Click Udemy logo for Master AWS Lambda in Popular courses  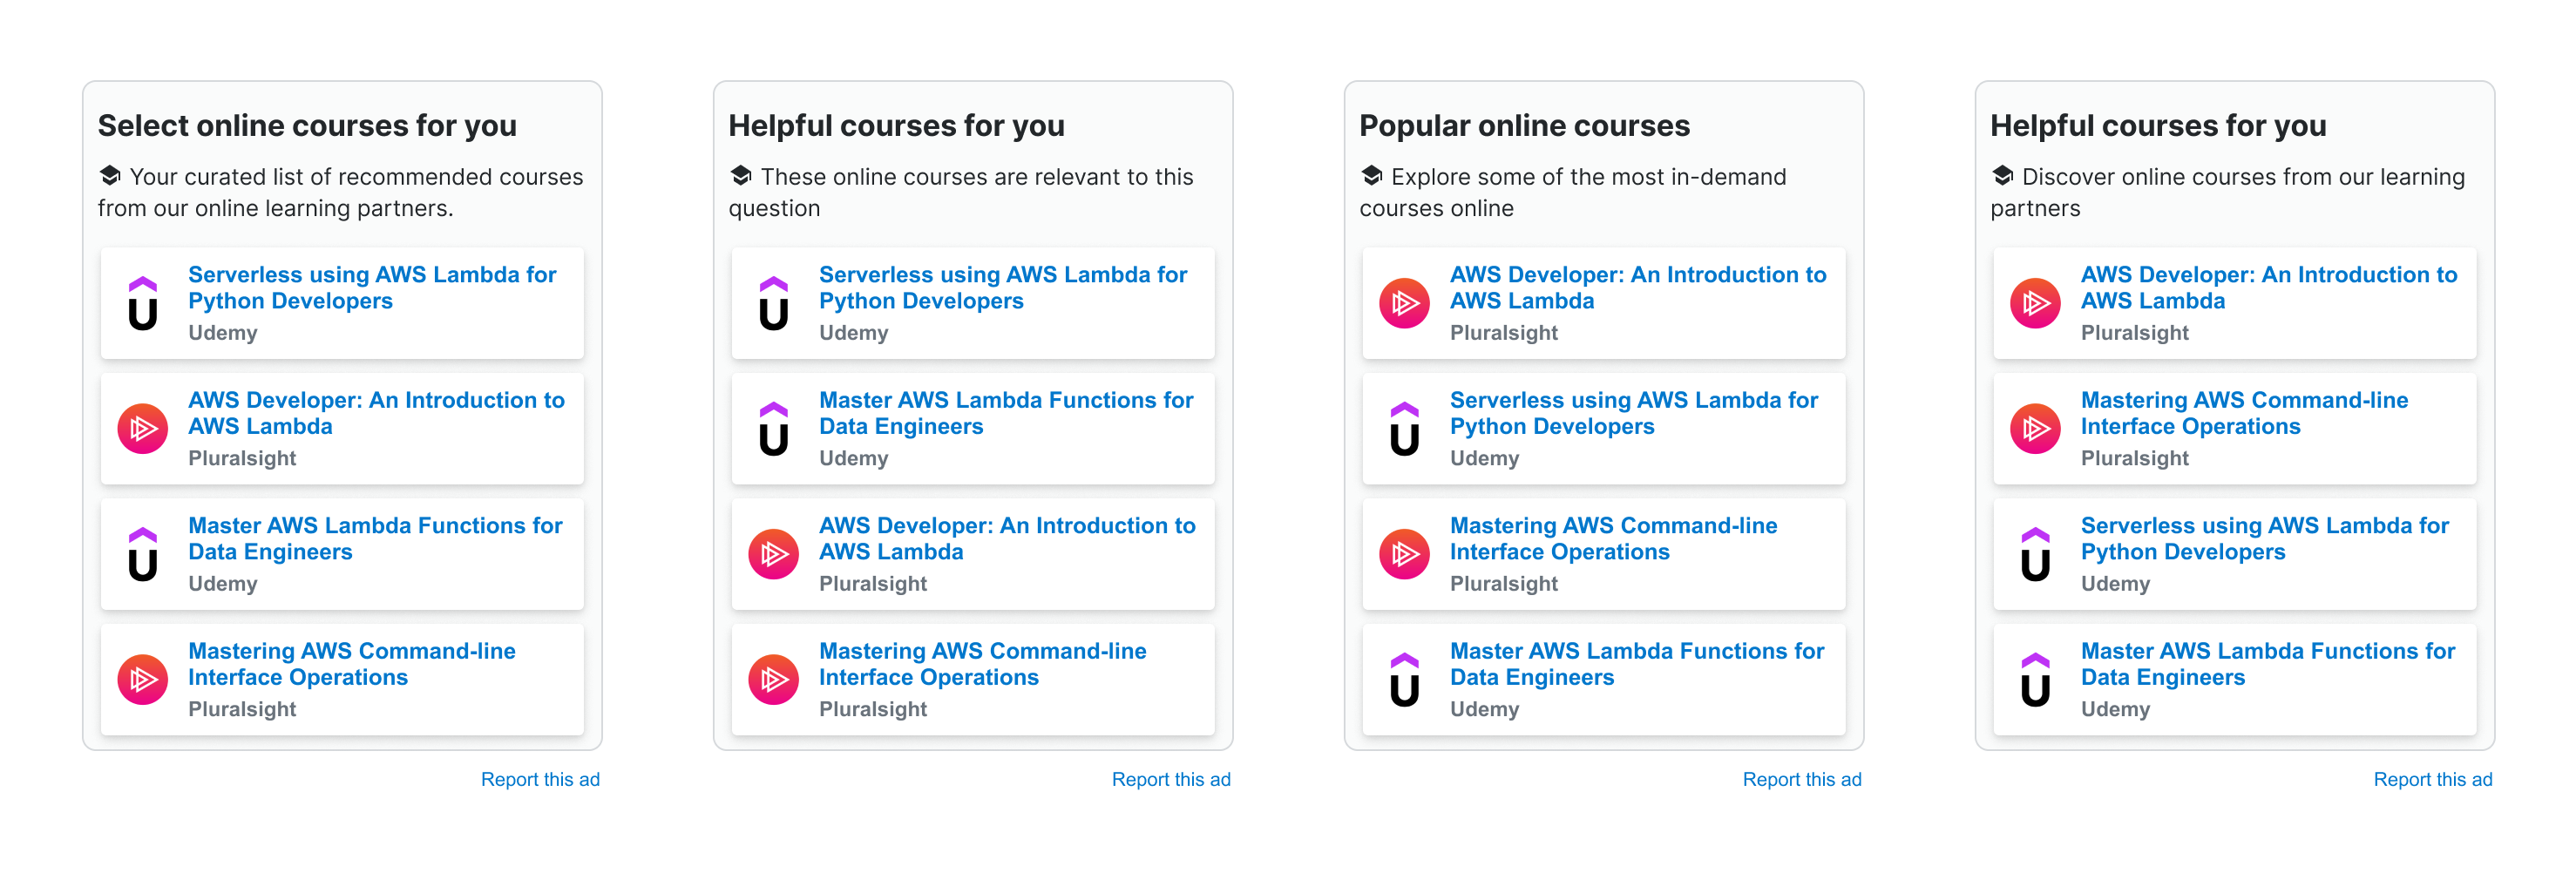pos(1404,680)
